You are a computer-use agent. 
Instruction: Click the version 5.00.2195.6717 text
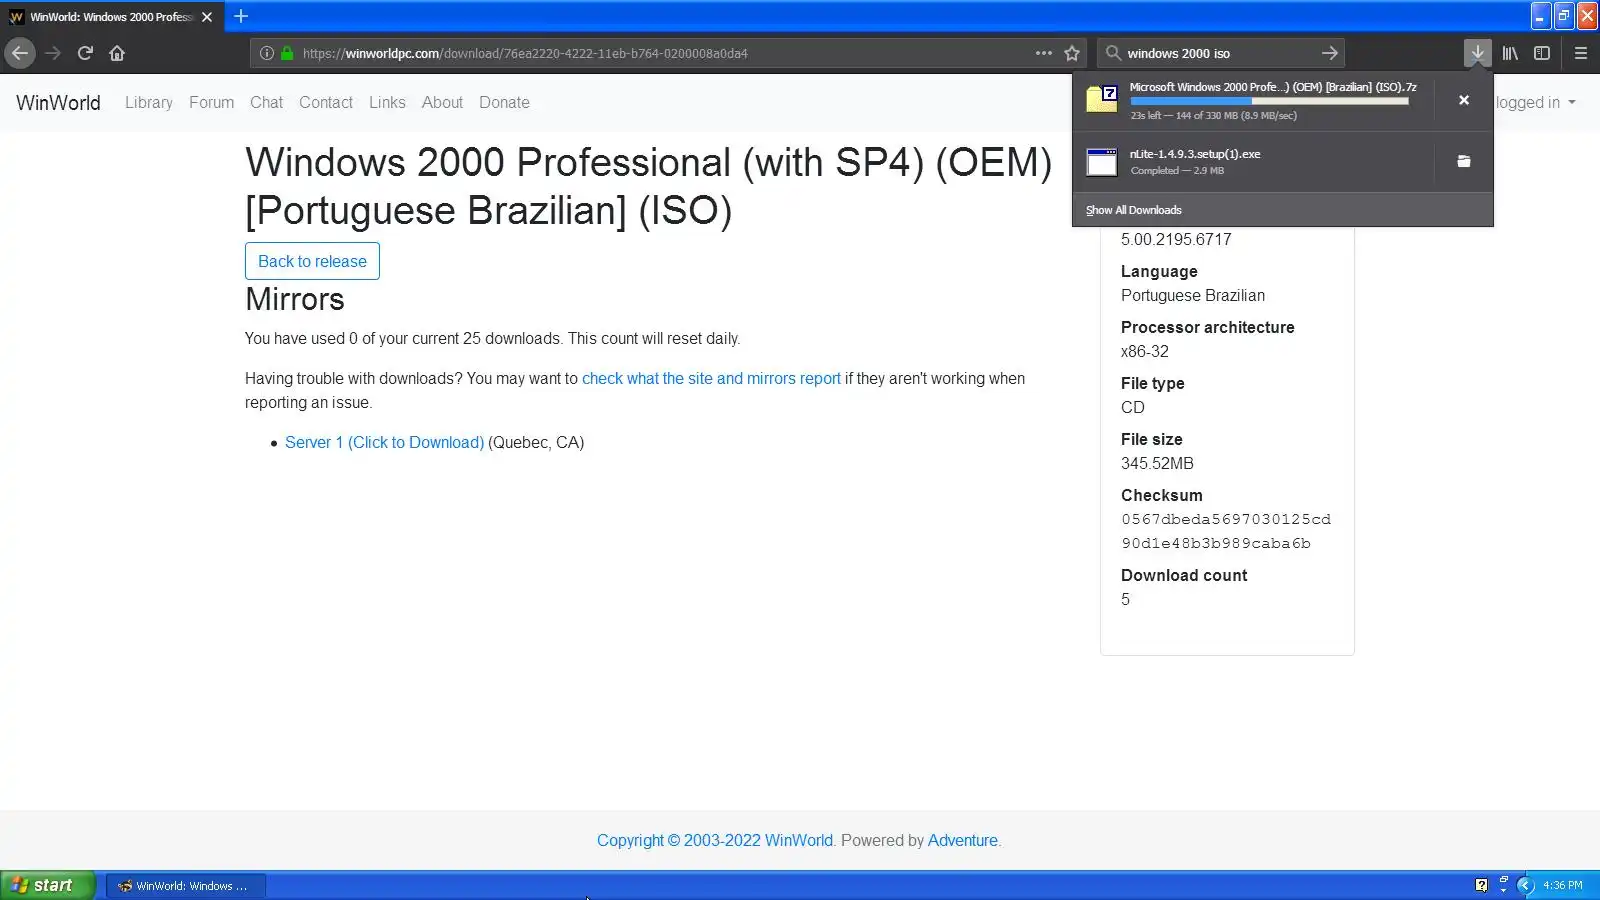click(x=1176, y=239)
